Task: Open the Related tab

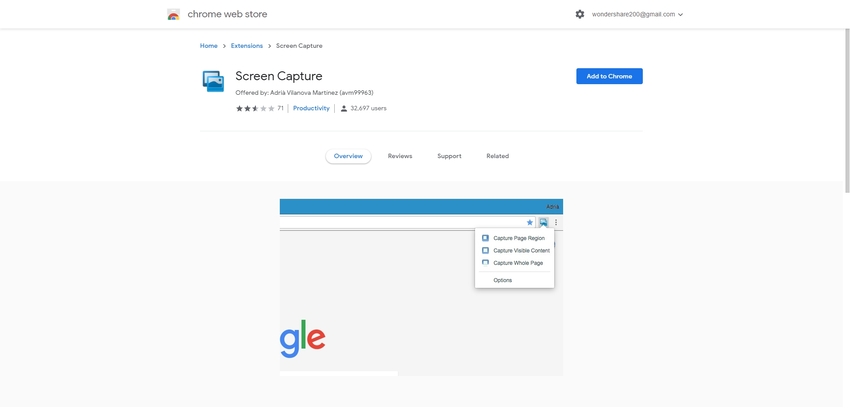Action: (x=497, y=156)
